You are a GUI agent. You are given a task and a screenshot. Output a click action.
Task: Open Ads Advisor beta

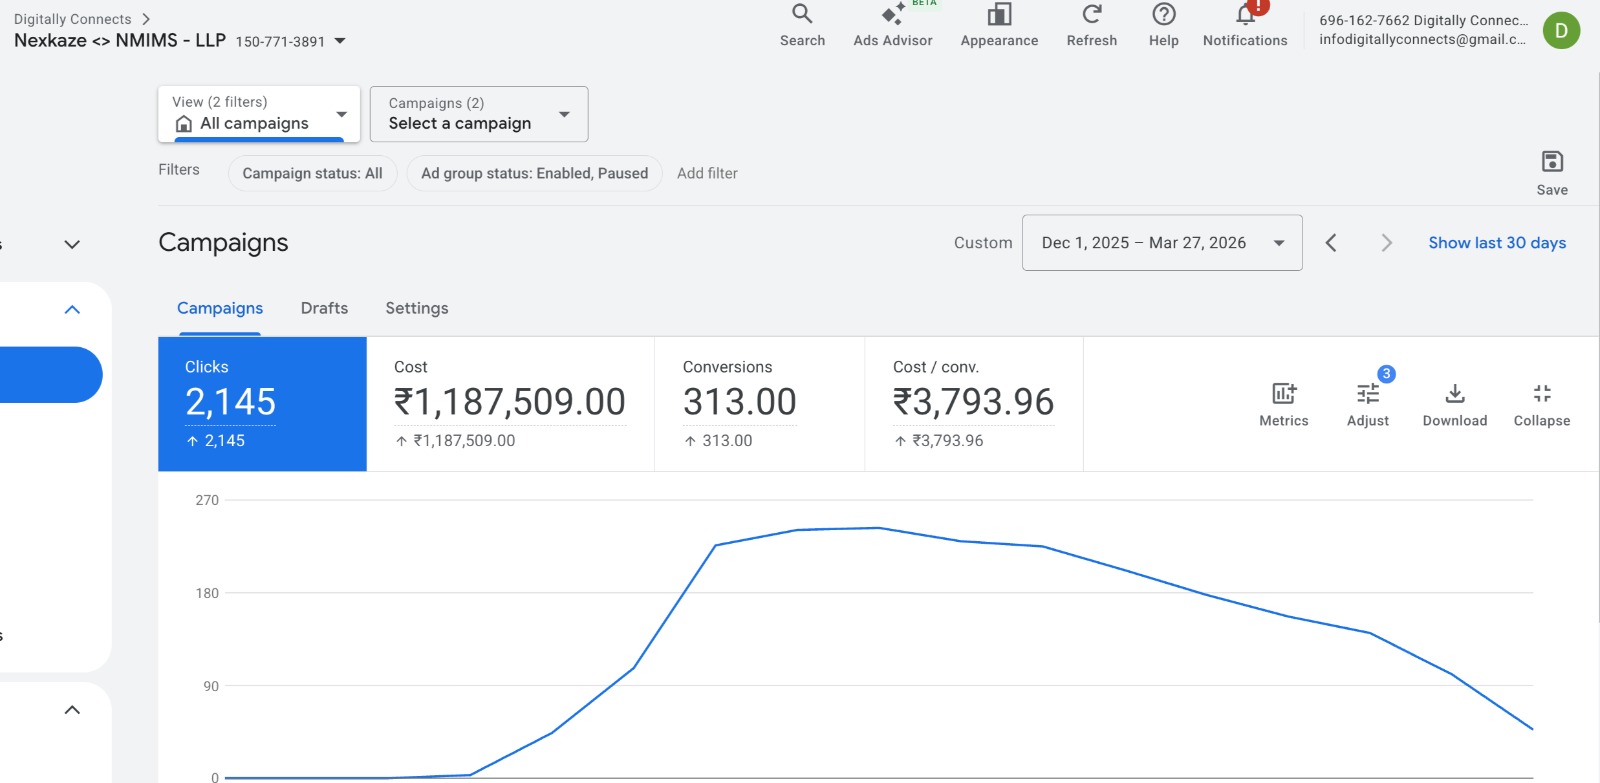point(892,26)
